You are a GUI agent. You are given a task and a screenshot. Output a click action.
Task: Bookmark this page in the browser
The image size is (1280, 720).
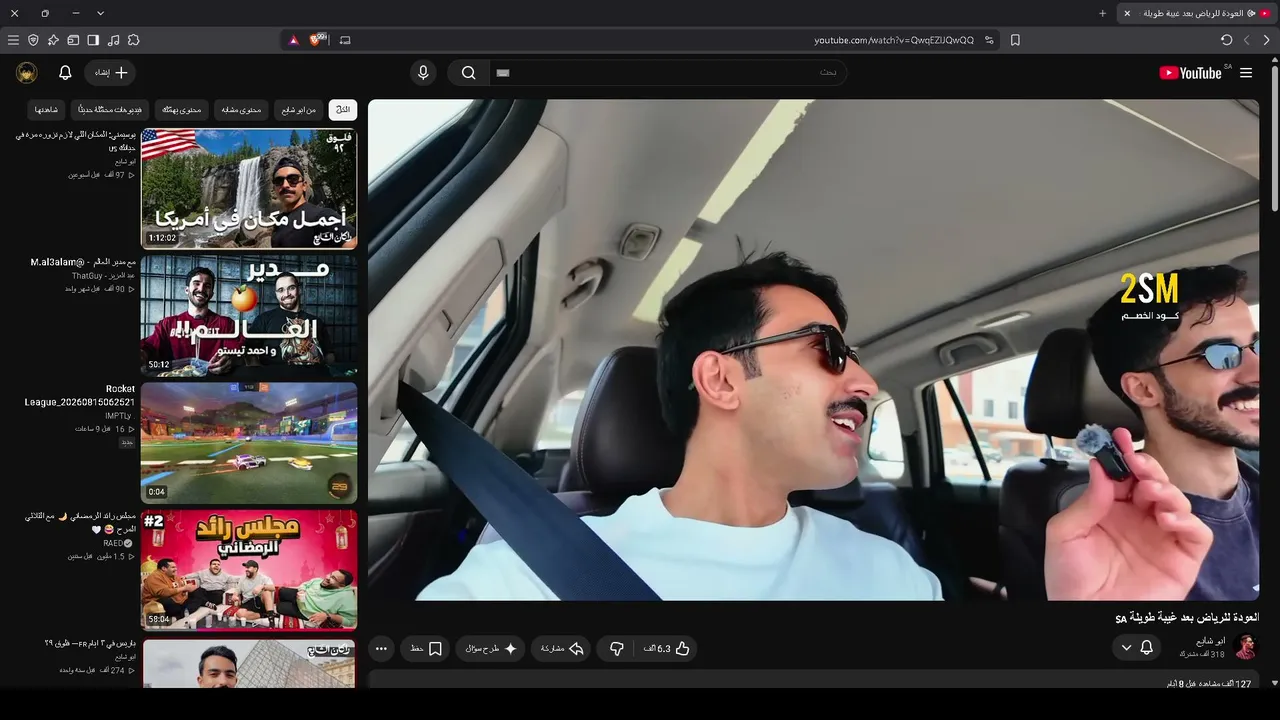click(1015, 40)
